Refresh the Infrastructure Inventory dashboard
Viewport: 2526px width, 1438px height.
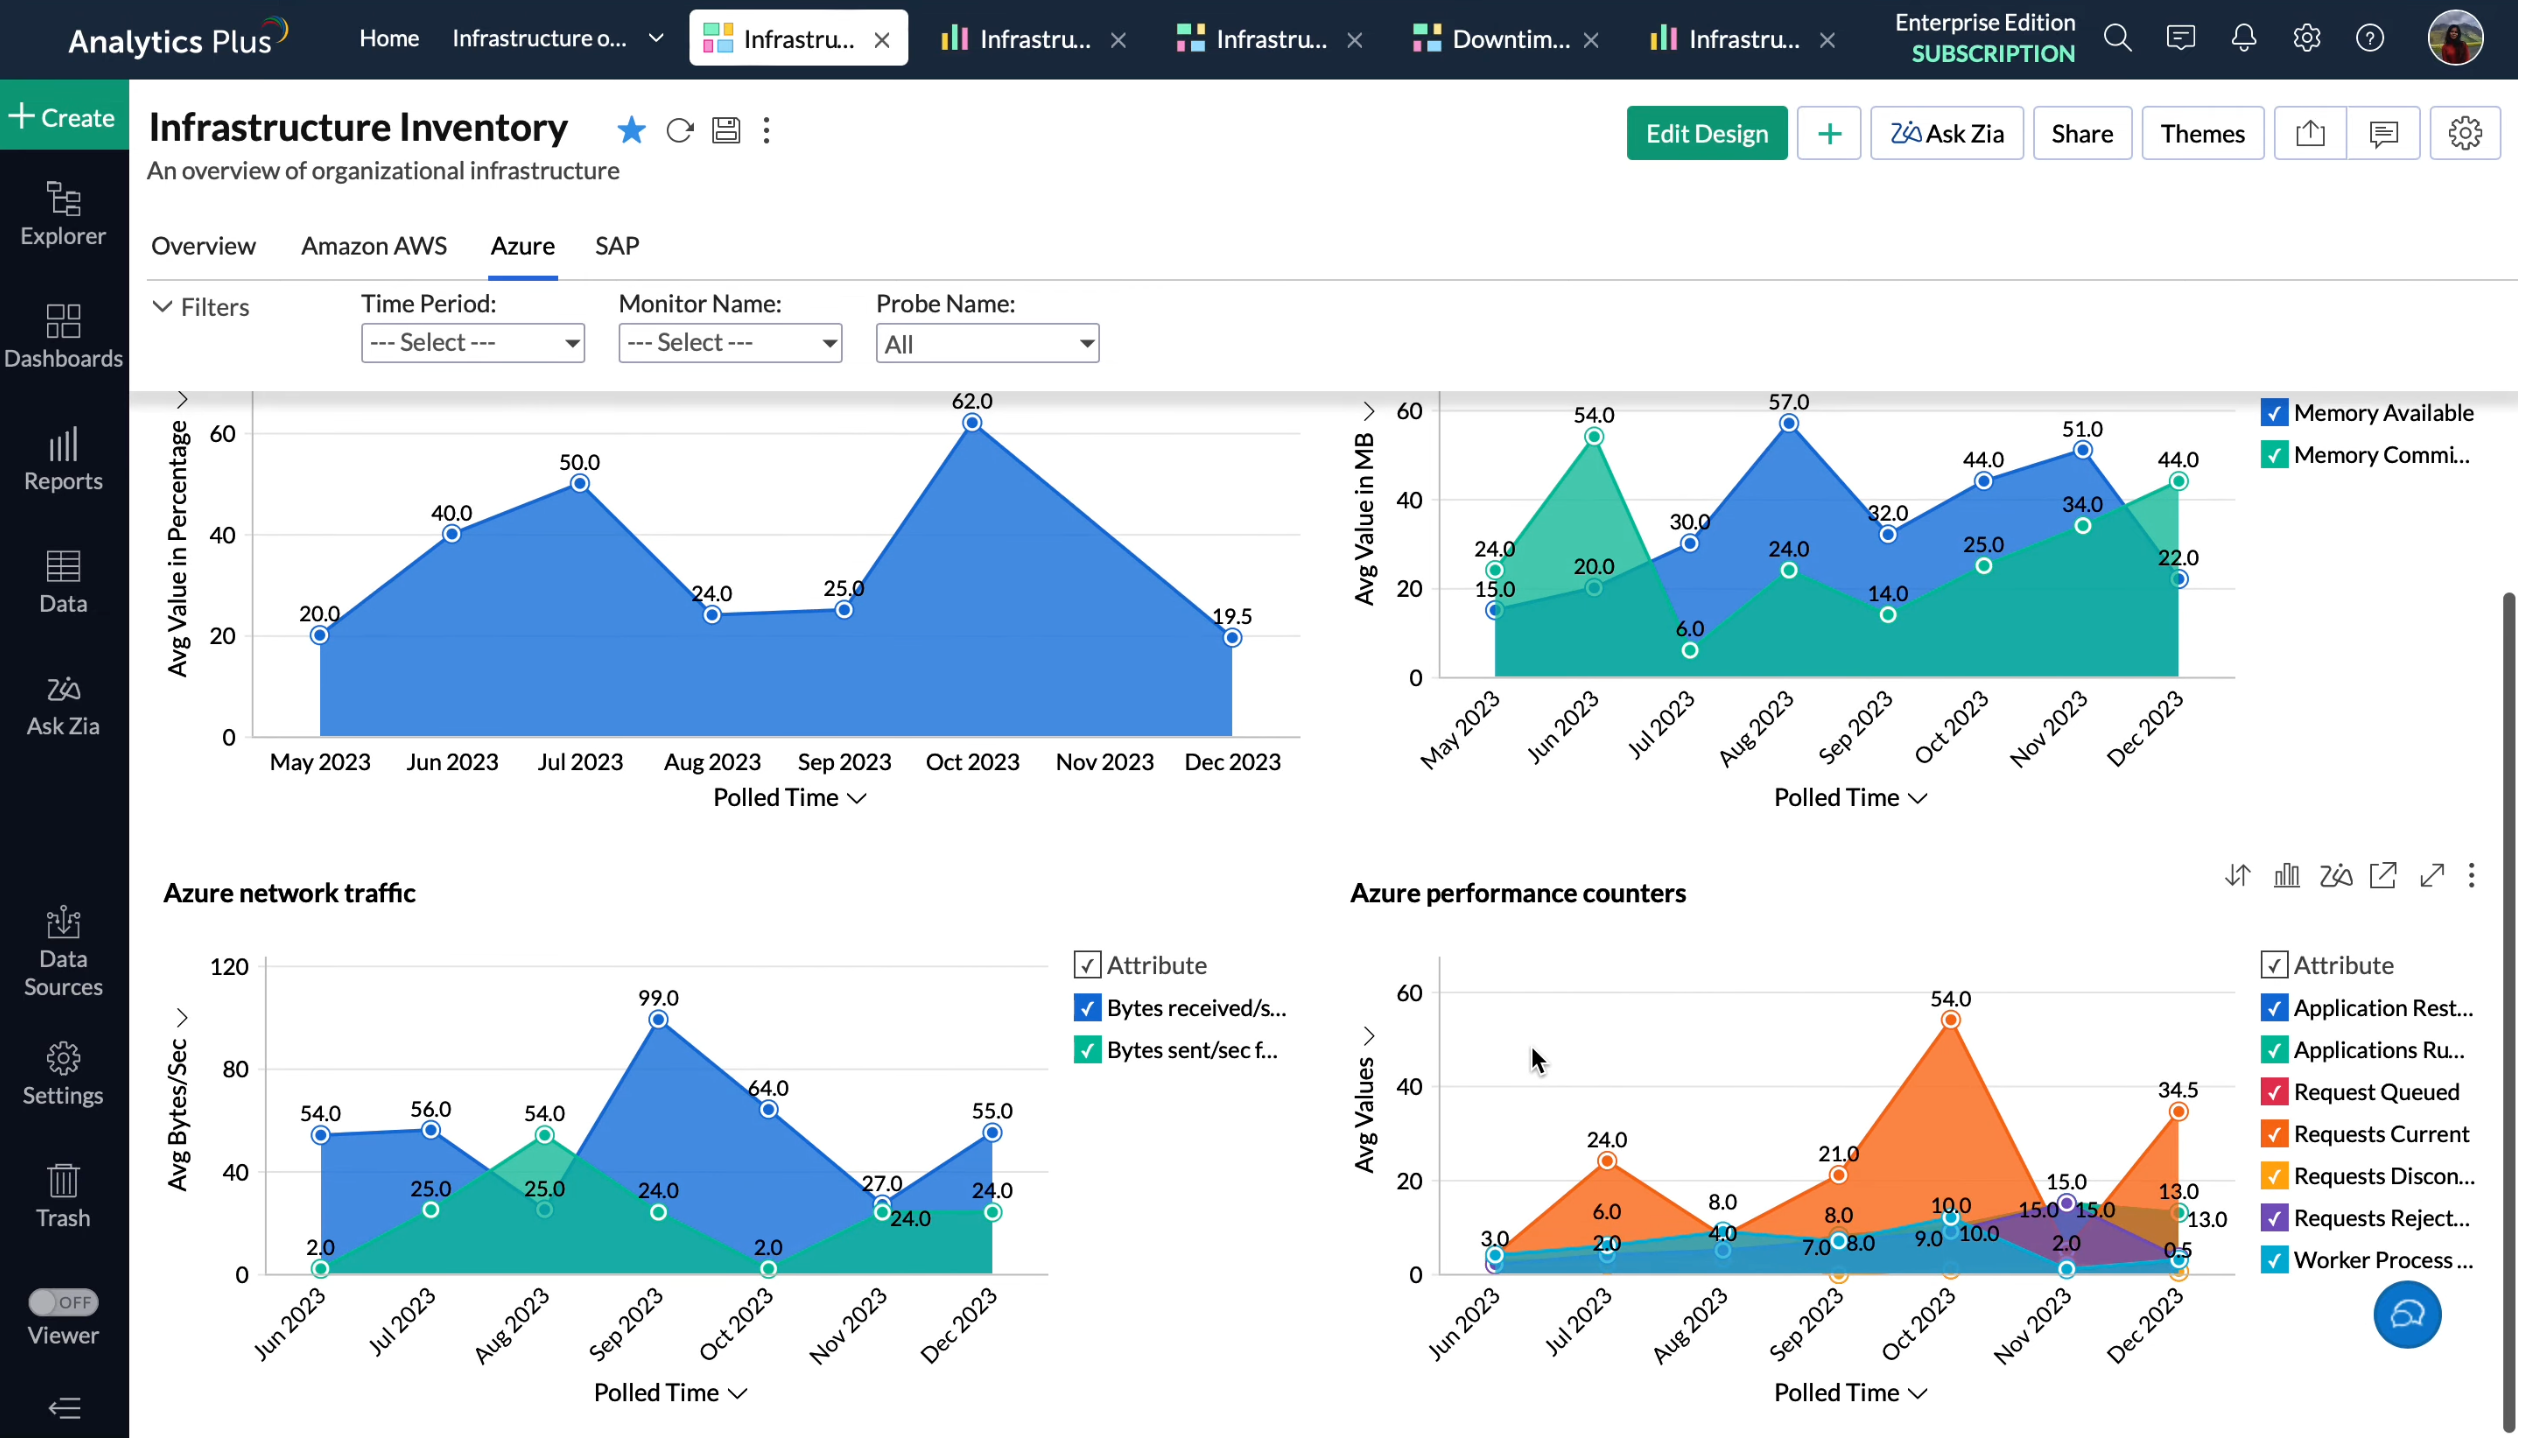click(x=679, y=130)
